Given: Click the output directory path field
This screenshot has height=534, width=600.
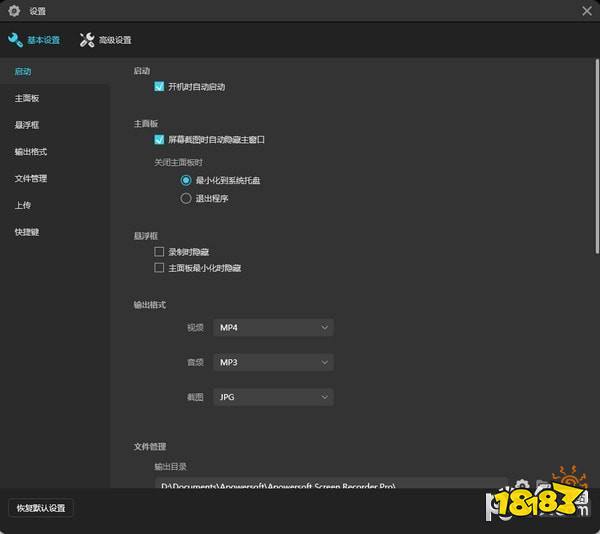Looking at the screenshot, I should click(x=331, y=483).
